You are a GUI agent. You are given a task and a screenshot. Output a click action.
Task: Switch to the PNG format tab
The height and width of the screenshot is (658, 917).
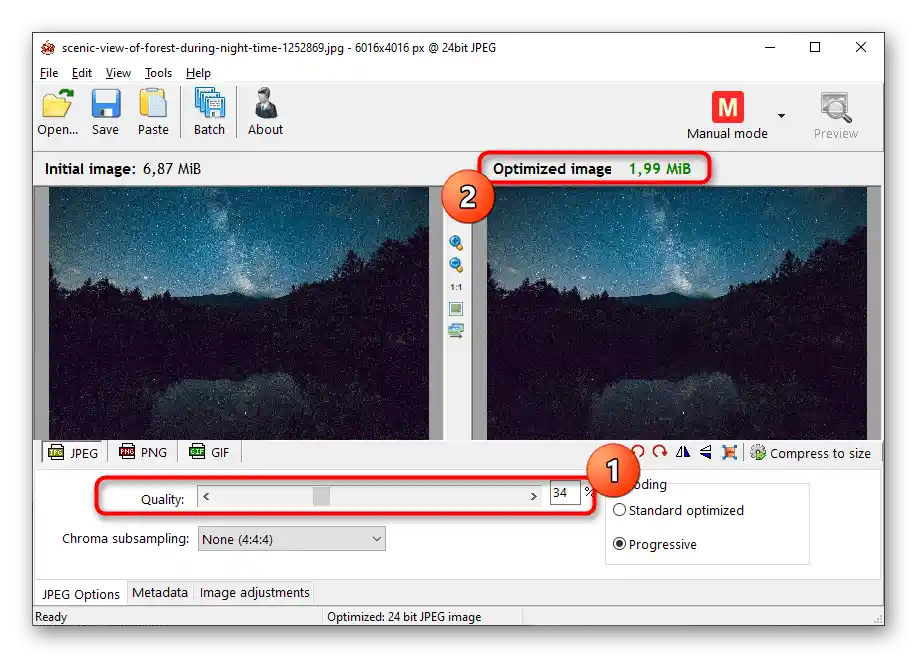(143, 452)
